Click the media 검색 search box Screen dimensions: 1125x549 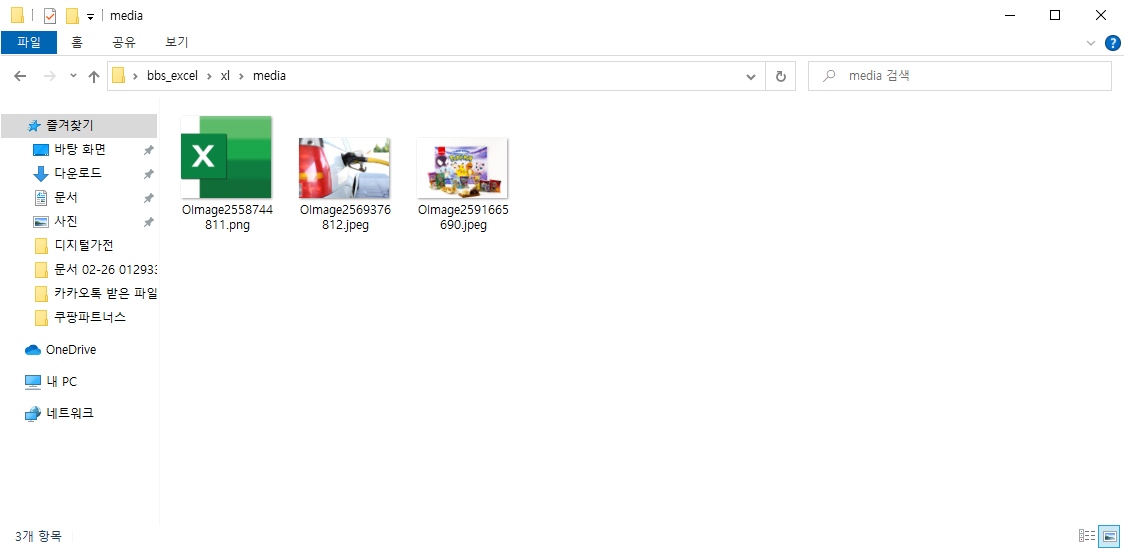pos(959,75)
